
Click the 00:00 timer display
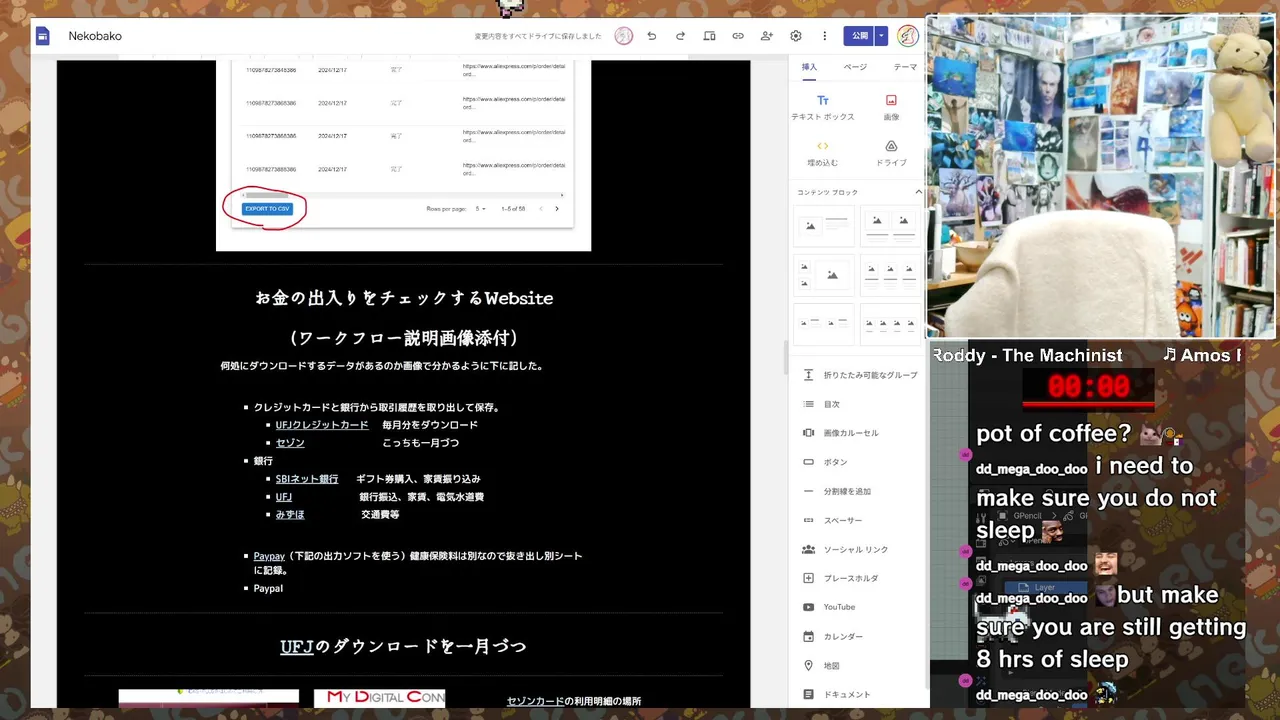1088,387
